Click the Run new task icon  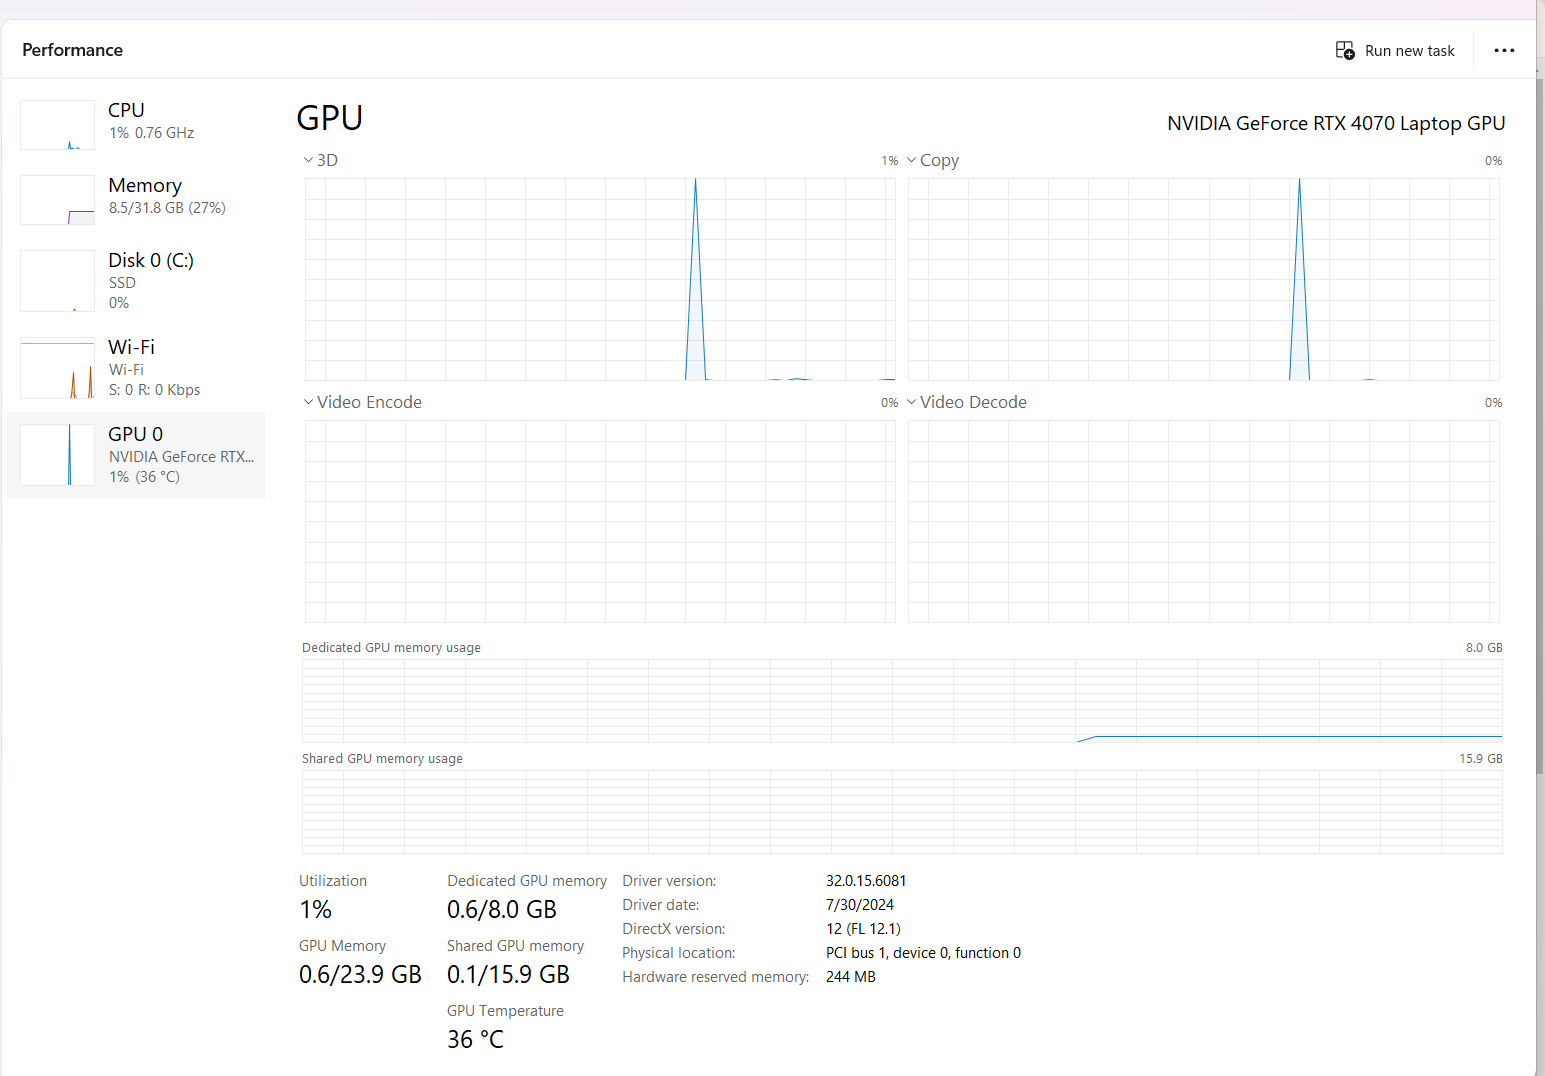[x=1345, y=50]
